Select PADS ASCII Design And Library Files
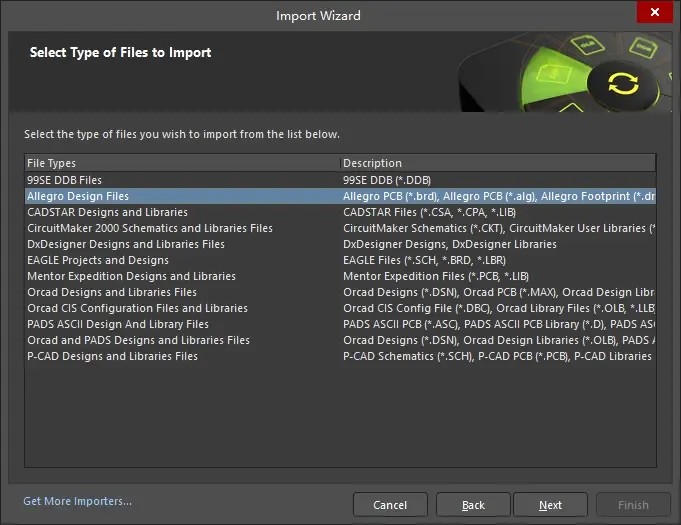The width and height of the screenshot is (681, 525). pos(340,324)
